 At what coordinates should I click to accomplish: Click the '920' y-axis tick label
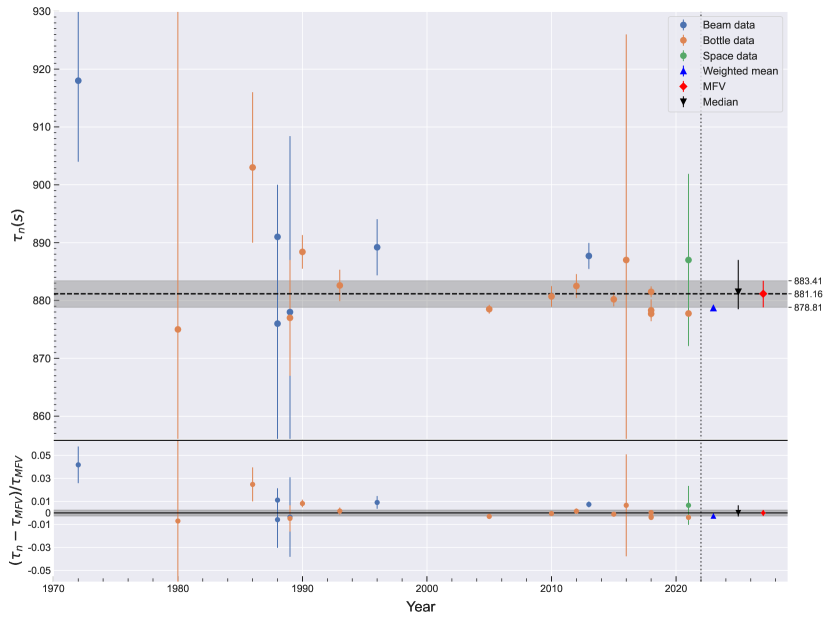(41, 69)
